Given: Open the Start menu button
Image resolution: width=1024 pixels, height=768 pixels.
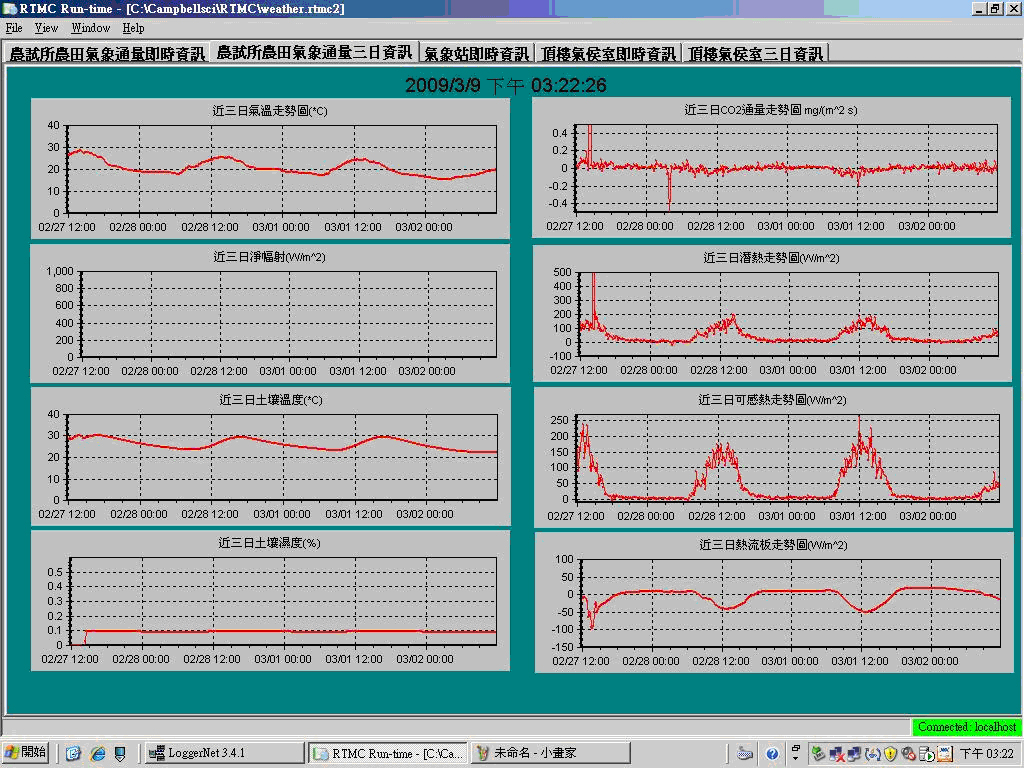Looking at the screenshot, I should tap(26, 752).
